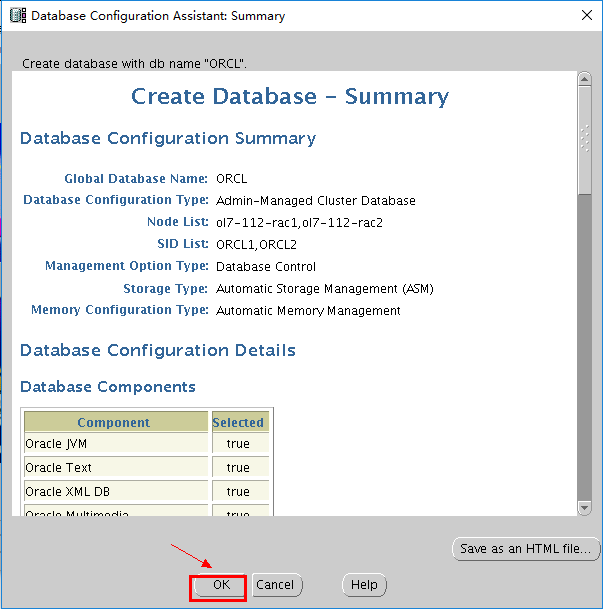Image resolution: width=603 pixels, height=609 pixels.
Task: Select 'Admin-Managed Cluster Database' value
Action: pyautogui.click(x=316, y=200)
